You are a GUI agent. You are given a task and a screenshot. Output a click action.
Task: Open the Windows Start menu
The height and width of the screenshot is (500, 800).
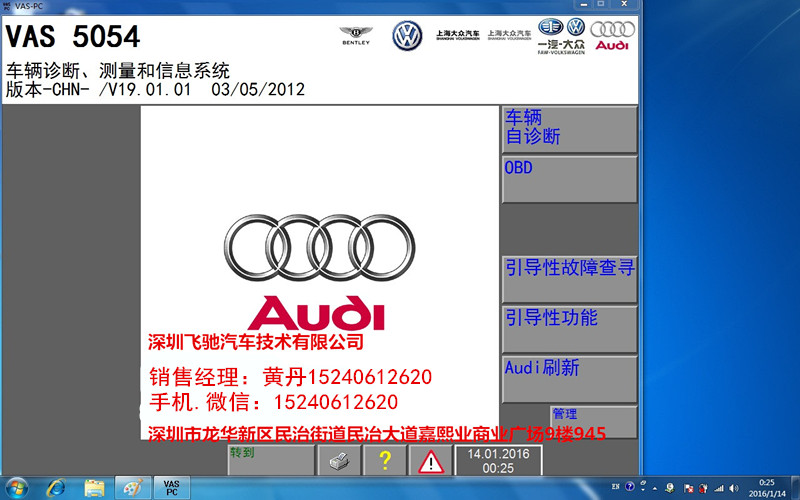pos(18,487)
